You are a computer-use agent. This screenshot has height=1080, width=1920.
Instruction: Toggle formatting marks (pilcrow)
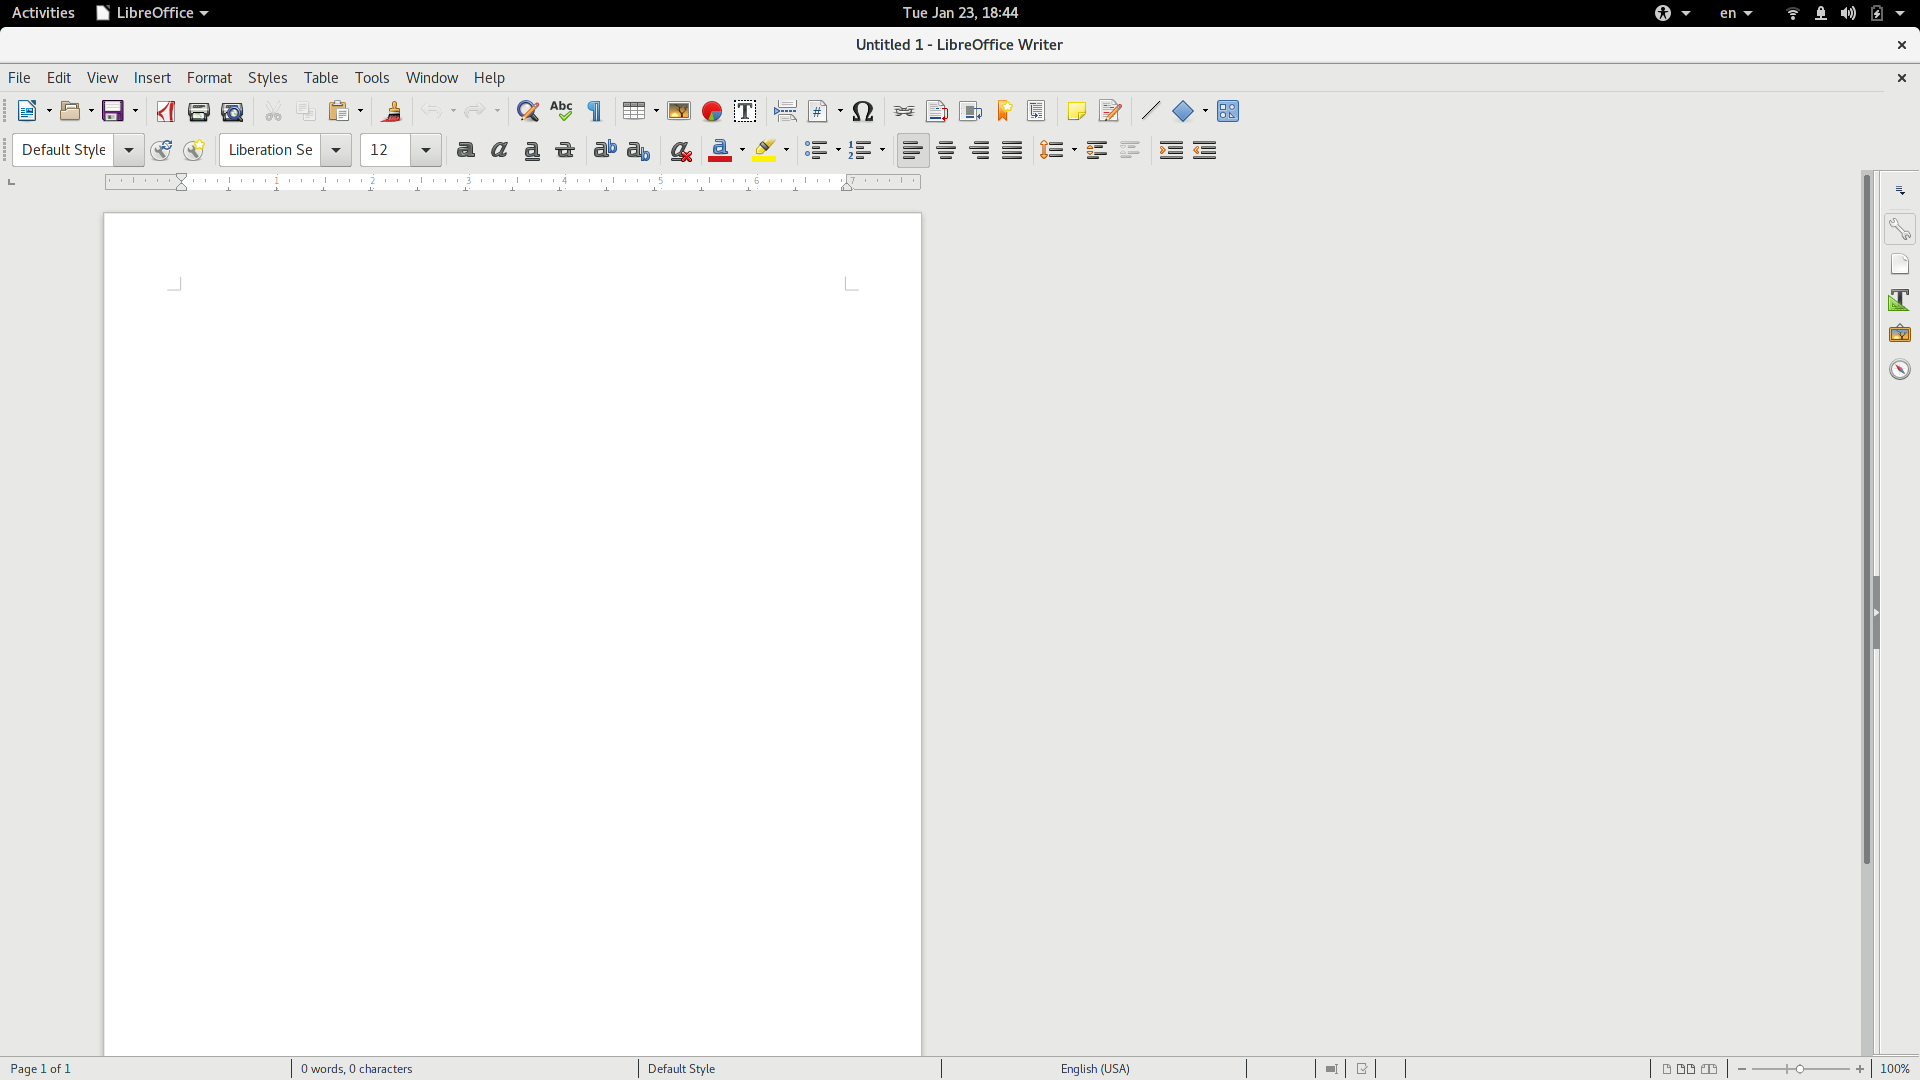[x=595, y=111]
